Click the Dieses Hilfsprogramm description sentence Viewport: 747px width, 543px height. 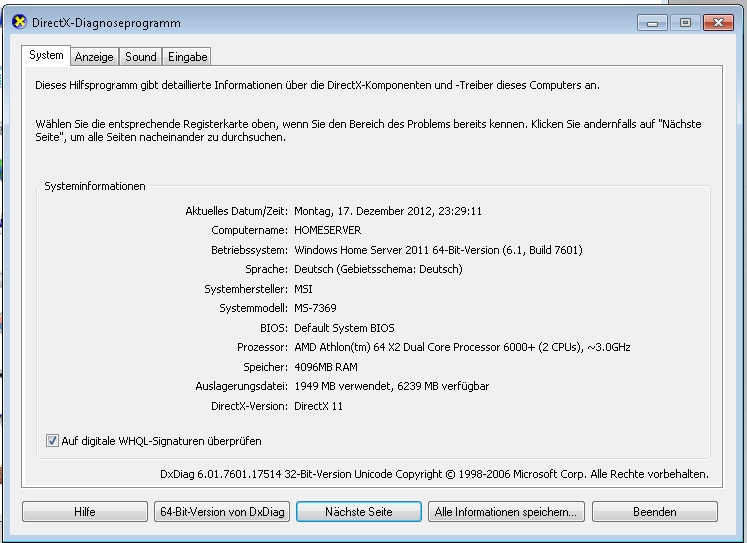[317, 85]
